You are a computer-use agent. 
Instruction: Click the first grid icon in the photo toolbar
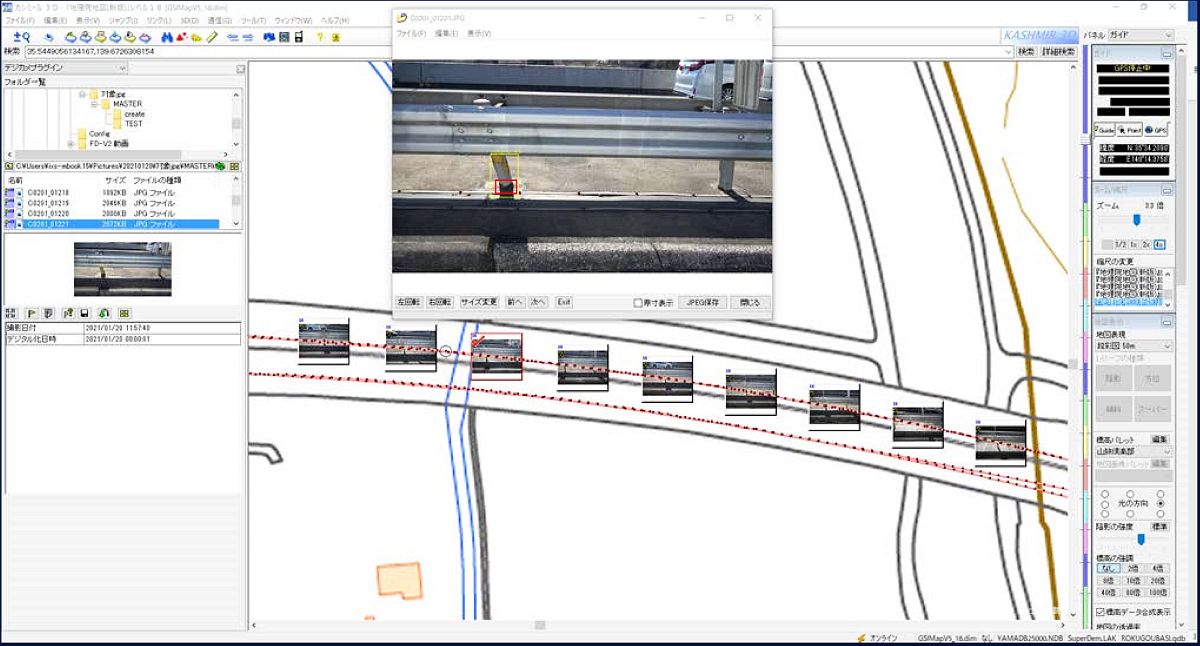click(11, 313)
